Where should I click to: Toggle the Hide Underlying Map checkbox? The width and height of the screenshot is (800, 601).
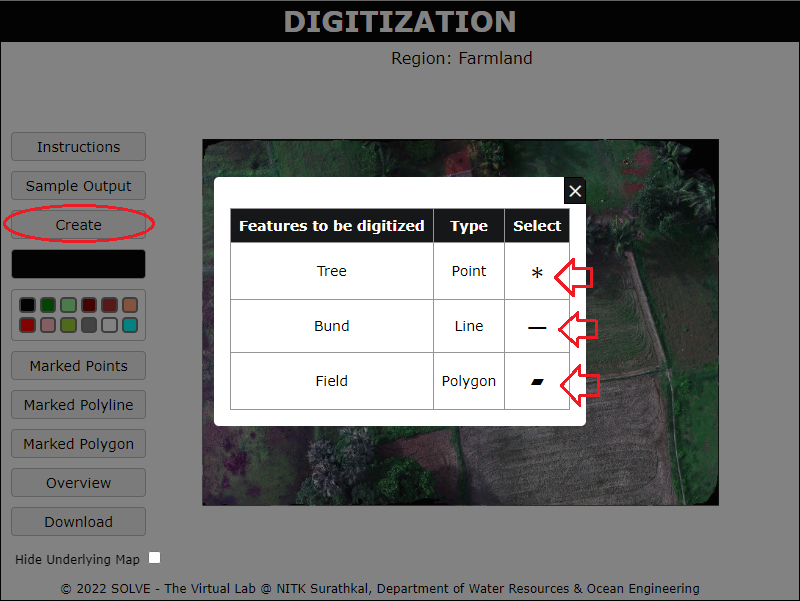point(154,558)
